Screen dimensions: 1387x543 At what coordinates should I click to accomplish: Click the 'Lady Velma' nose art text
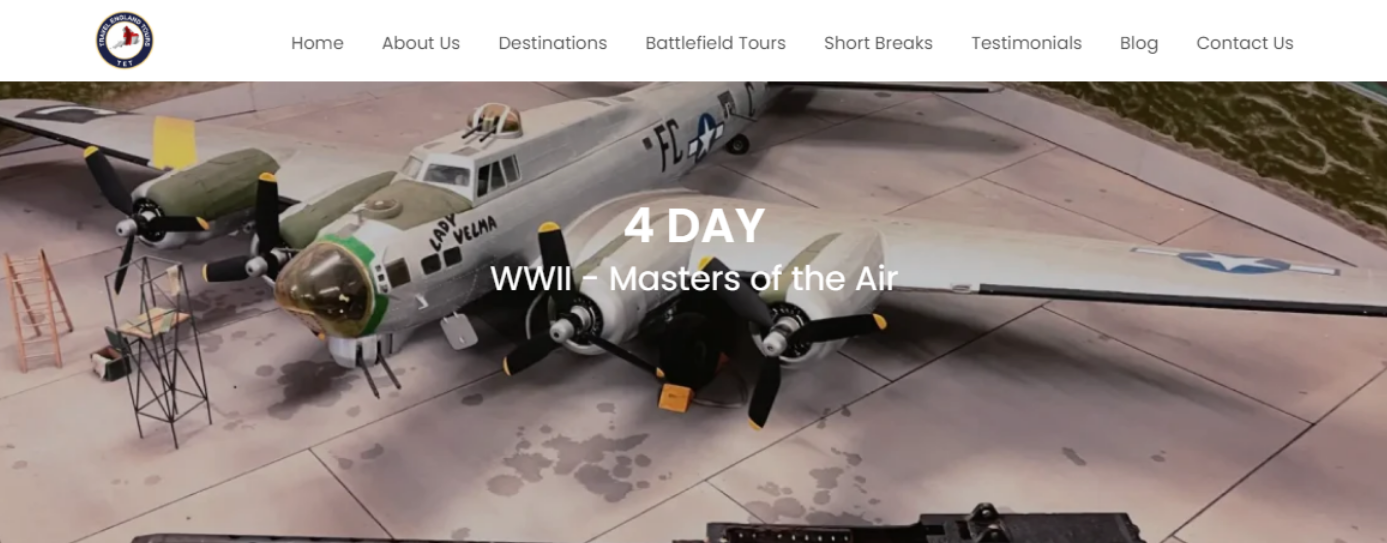460,233
